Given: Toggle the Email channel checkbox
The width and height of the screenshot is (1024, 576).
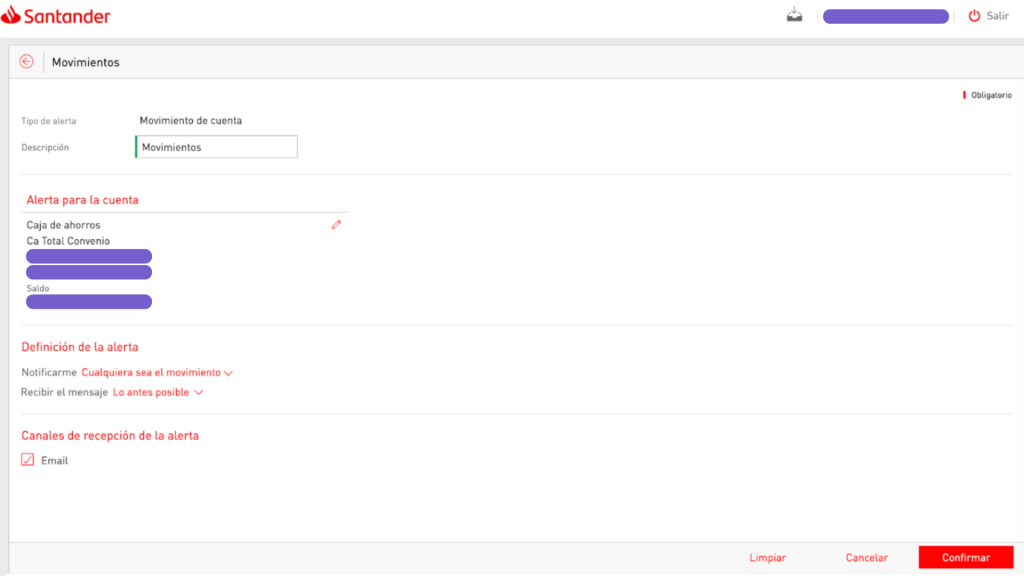Looking at the screenshot, I should pyautogui.click(x=27, y=460).
